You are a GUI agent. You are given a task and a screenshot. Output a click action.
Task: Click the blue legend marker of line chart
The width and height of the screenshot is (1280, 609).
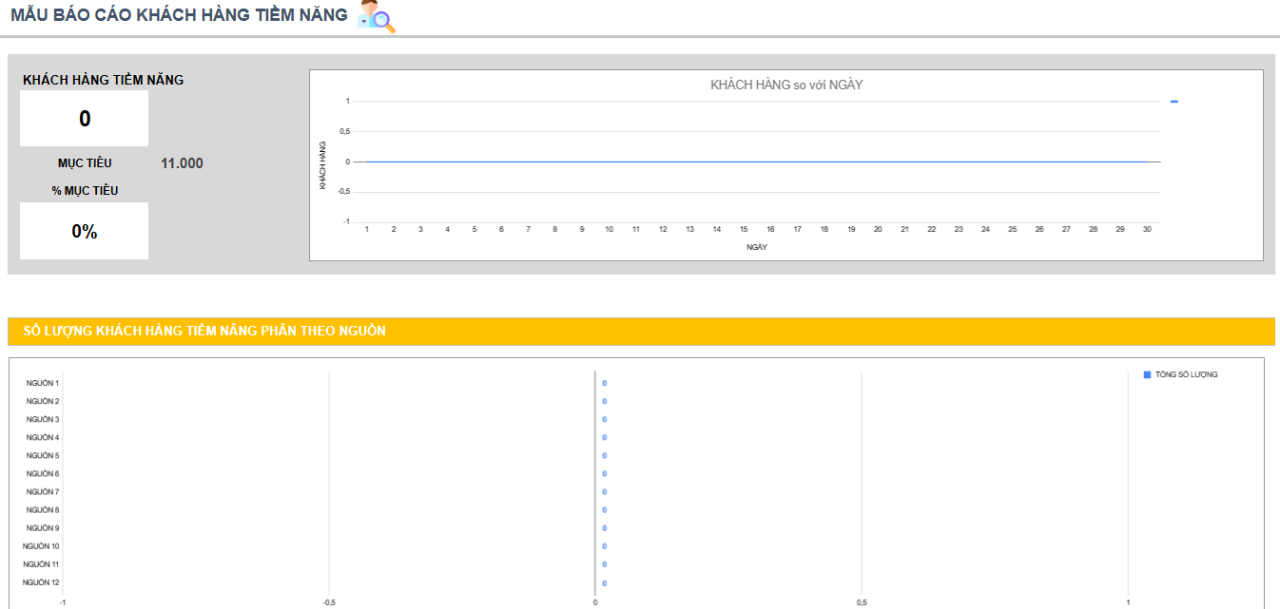click(x=1174, y=101)
